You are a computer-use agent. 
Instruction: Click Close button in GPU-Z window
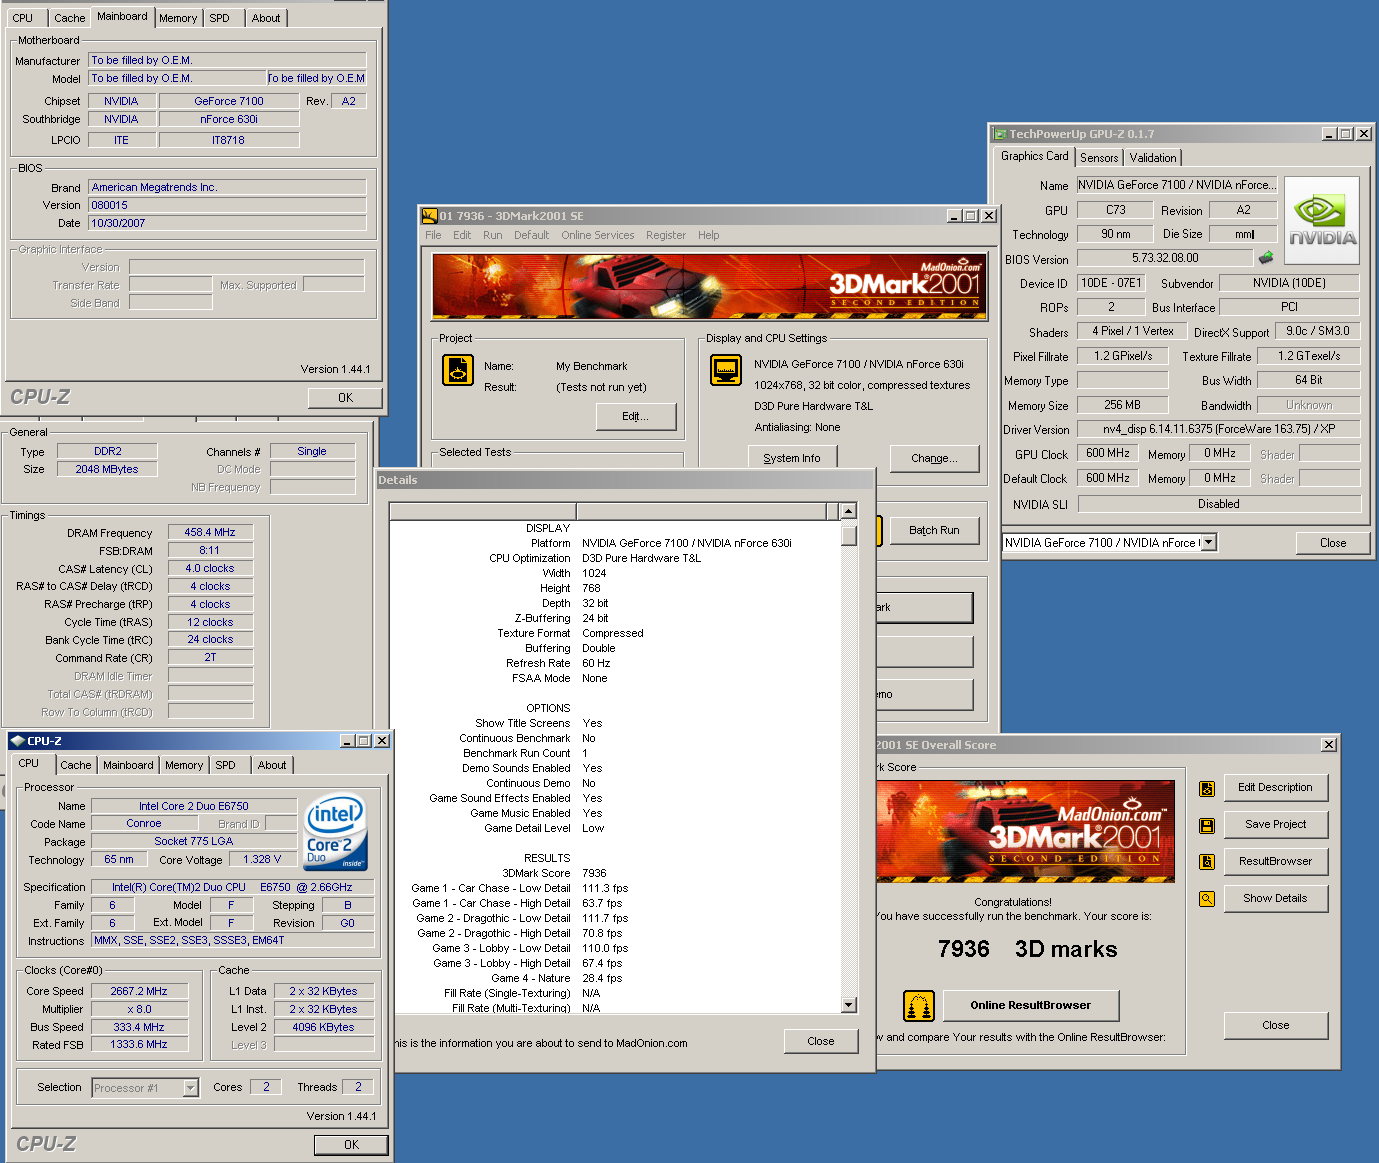coord(1332,543)
